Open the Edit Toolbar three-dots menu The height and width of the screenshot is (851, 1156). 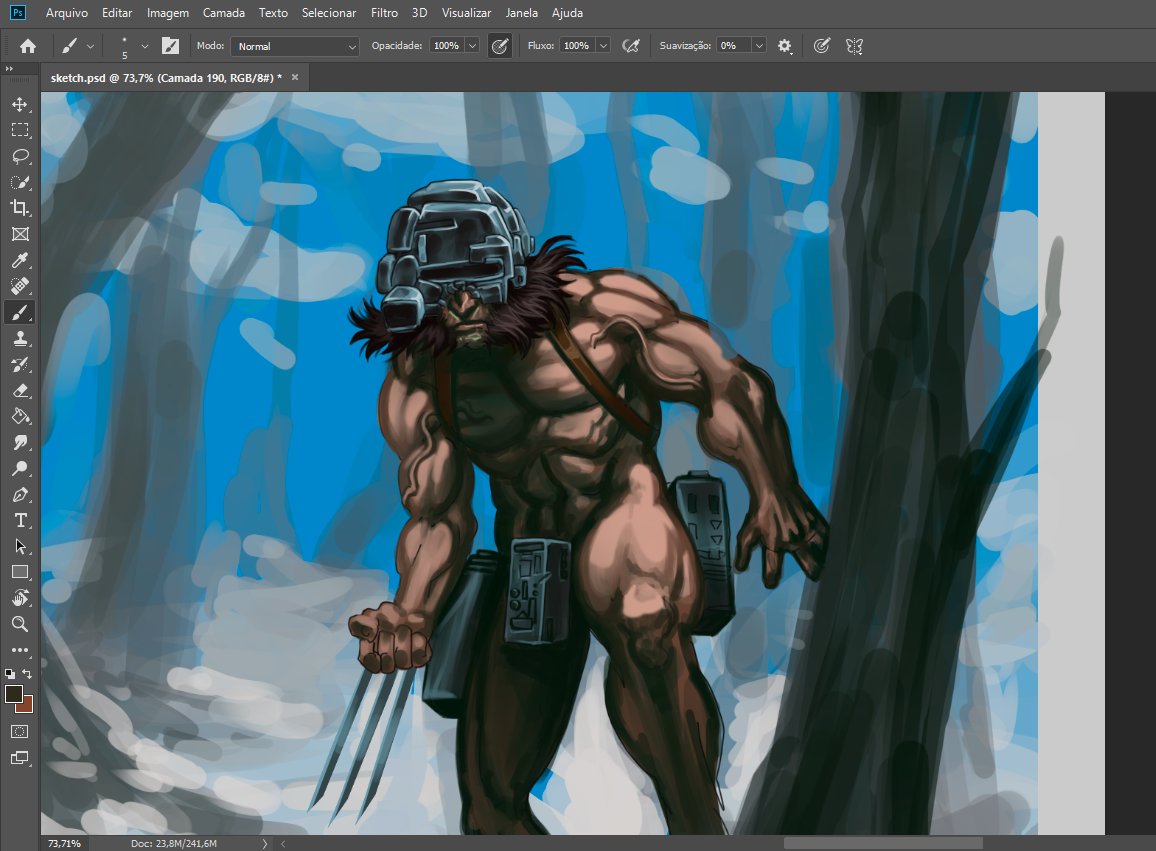point(20,650)
